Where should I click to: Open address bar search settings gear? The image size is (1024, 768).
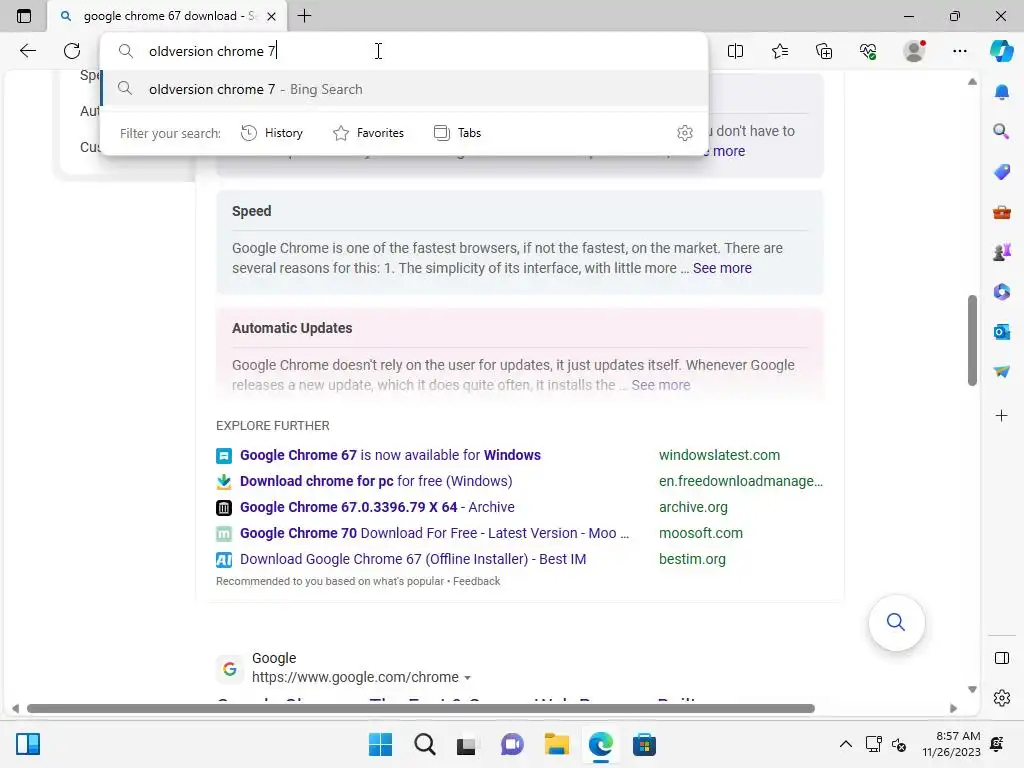pos(684,133)
